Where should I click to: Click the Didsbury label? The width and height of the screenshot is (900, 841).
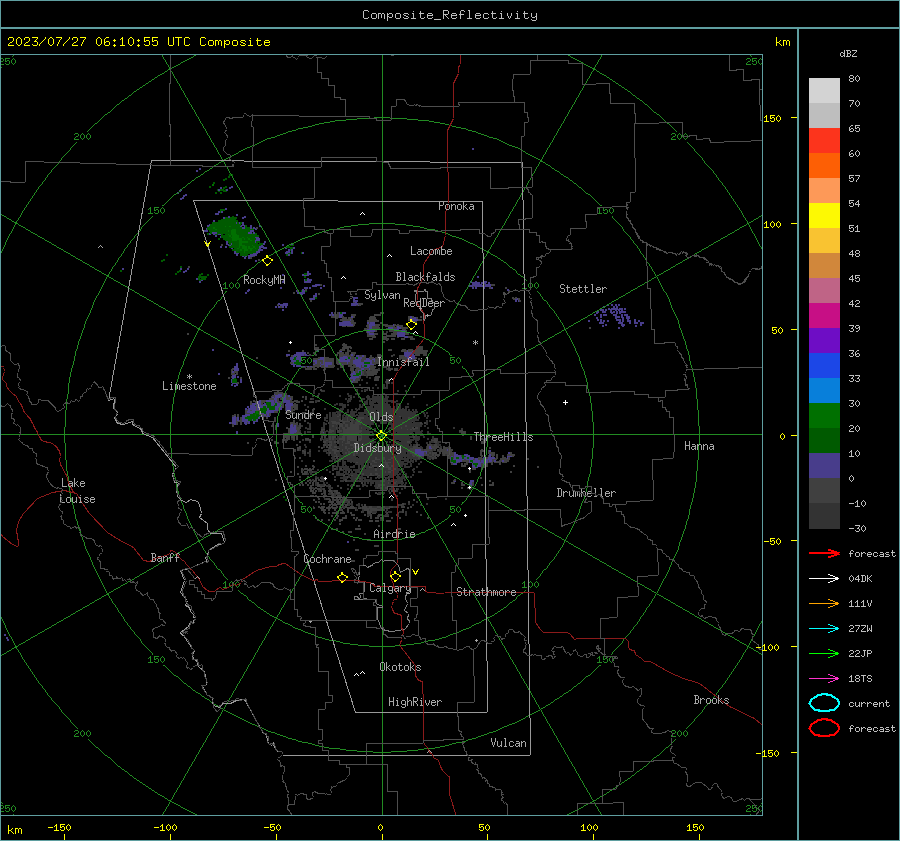click(x=377, y=448)
